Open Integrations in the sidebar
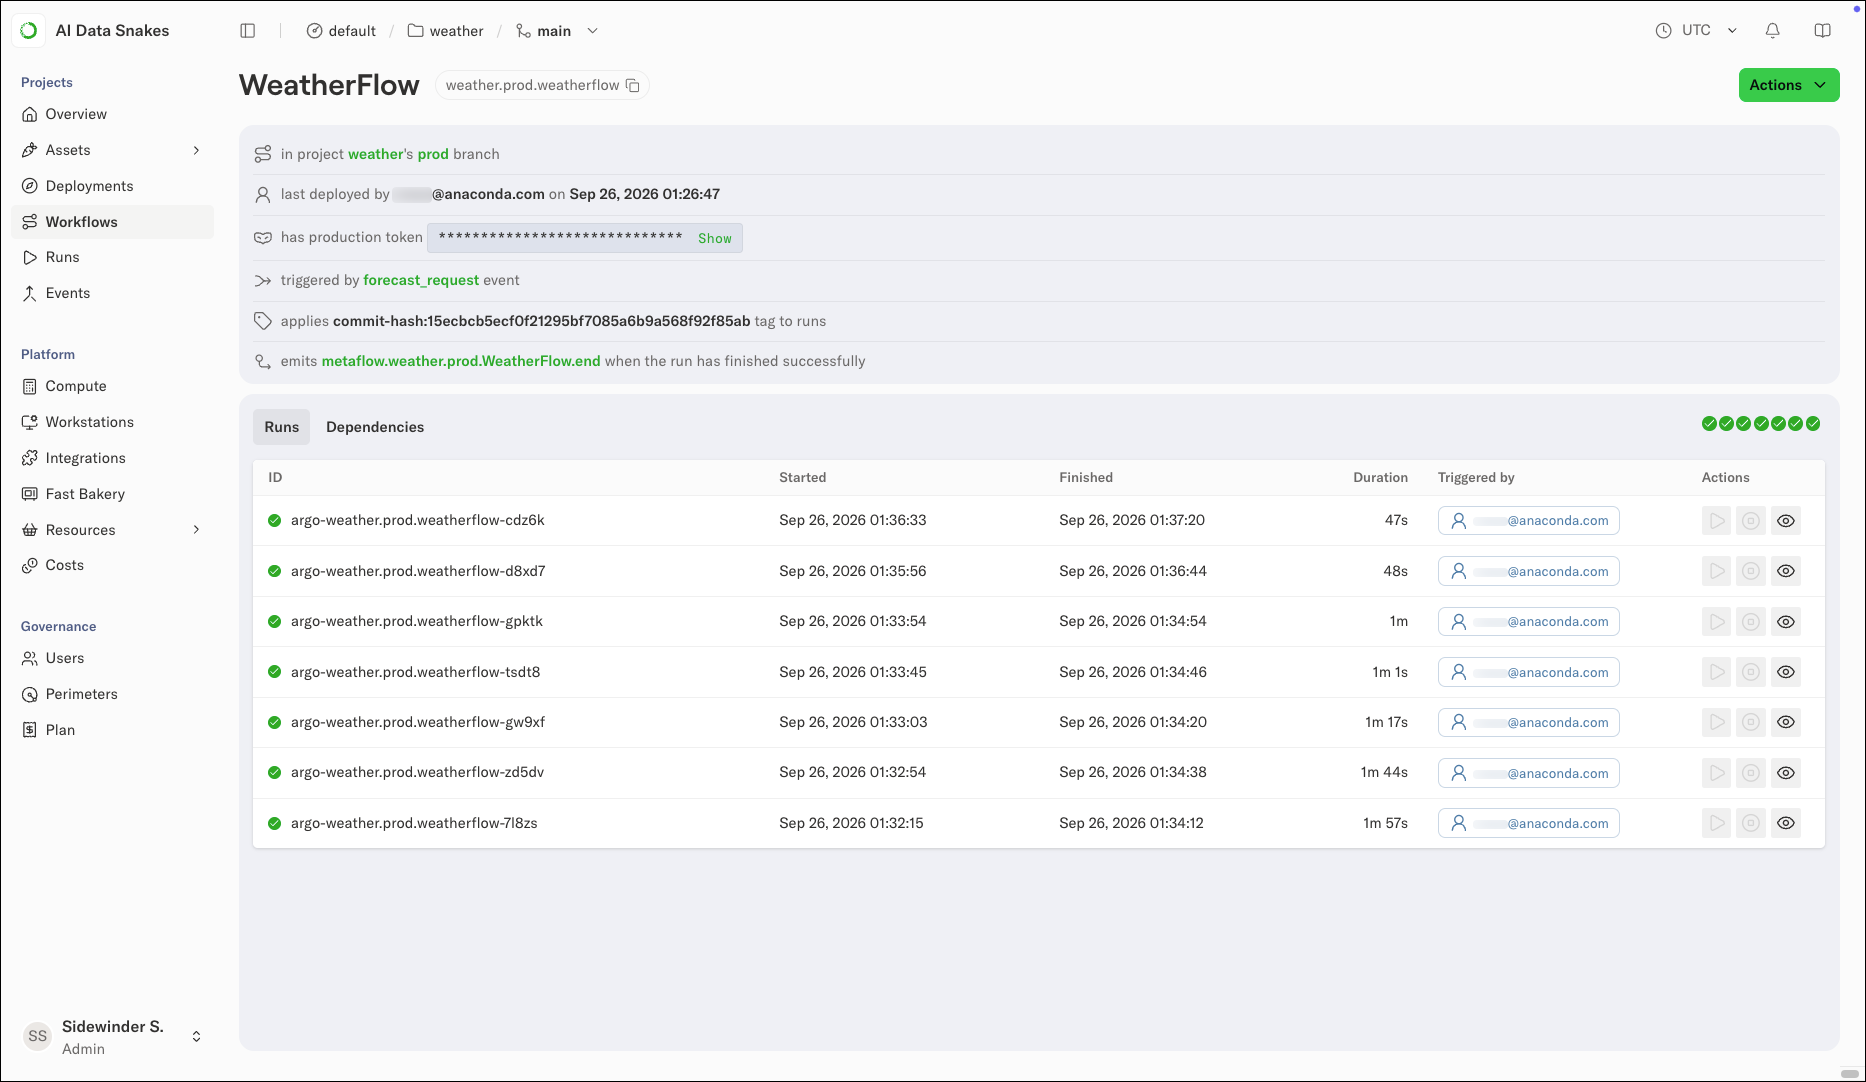 pyautogui.click(x=113, y=458)
